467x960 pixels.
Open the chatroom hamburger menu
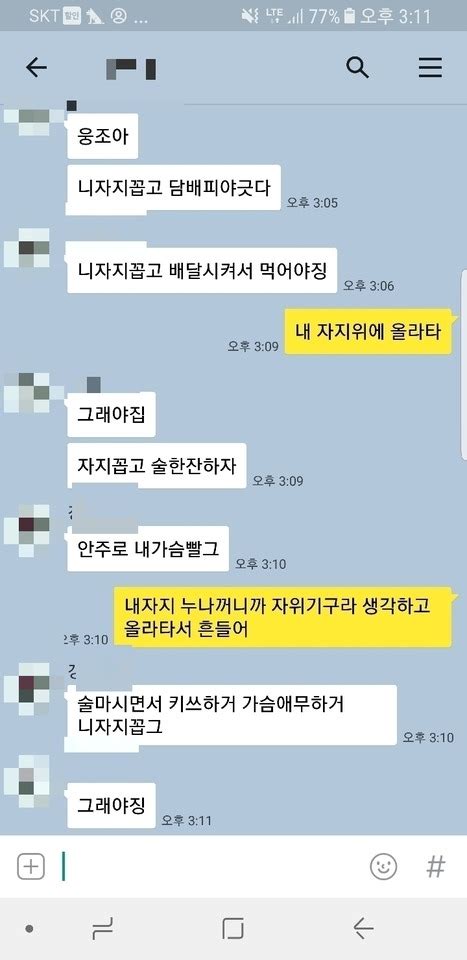point(430,67)
